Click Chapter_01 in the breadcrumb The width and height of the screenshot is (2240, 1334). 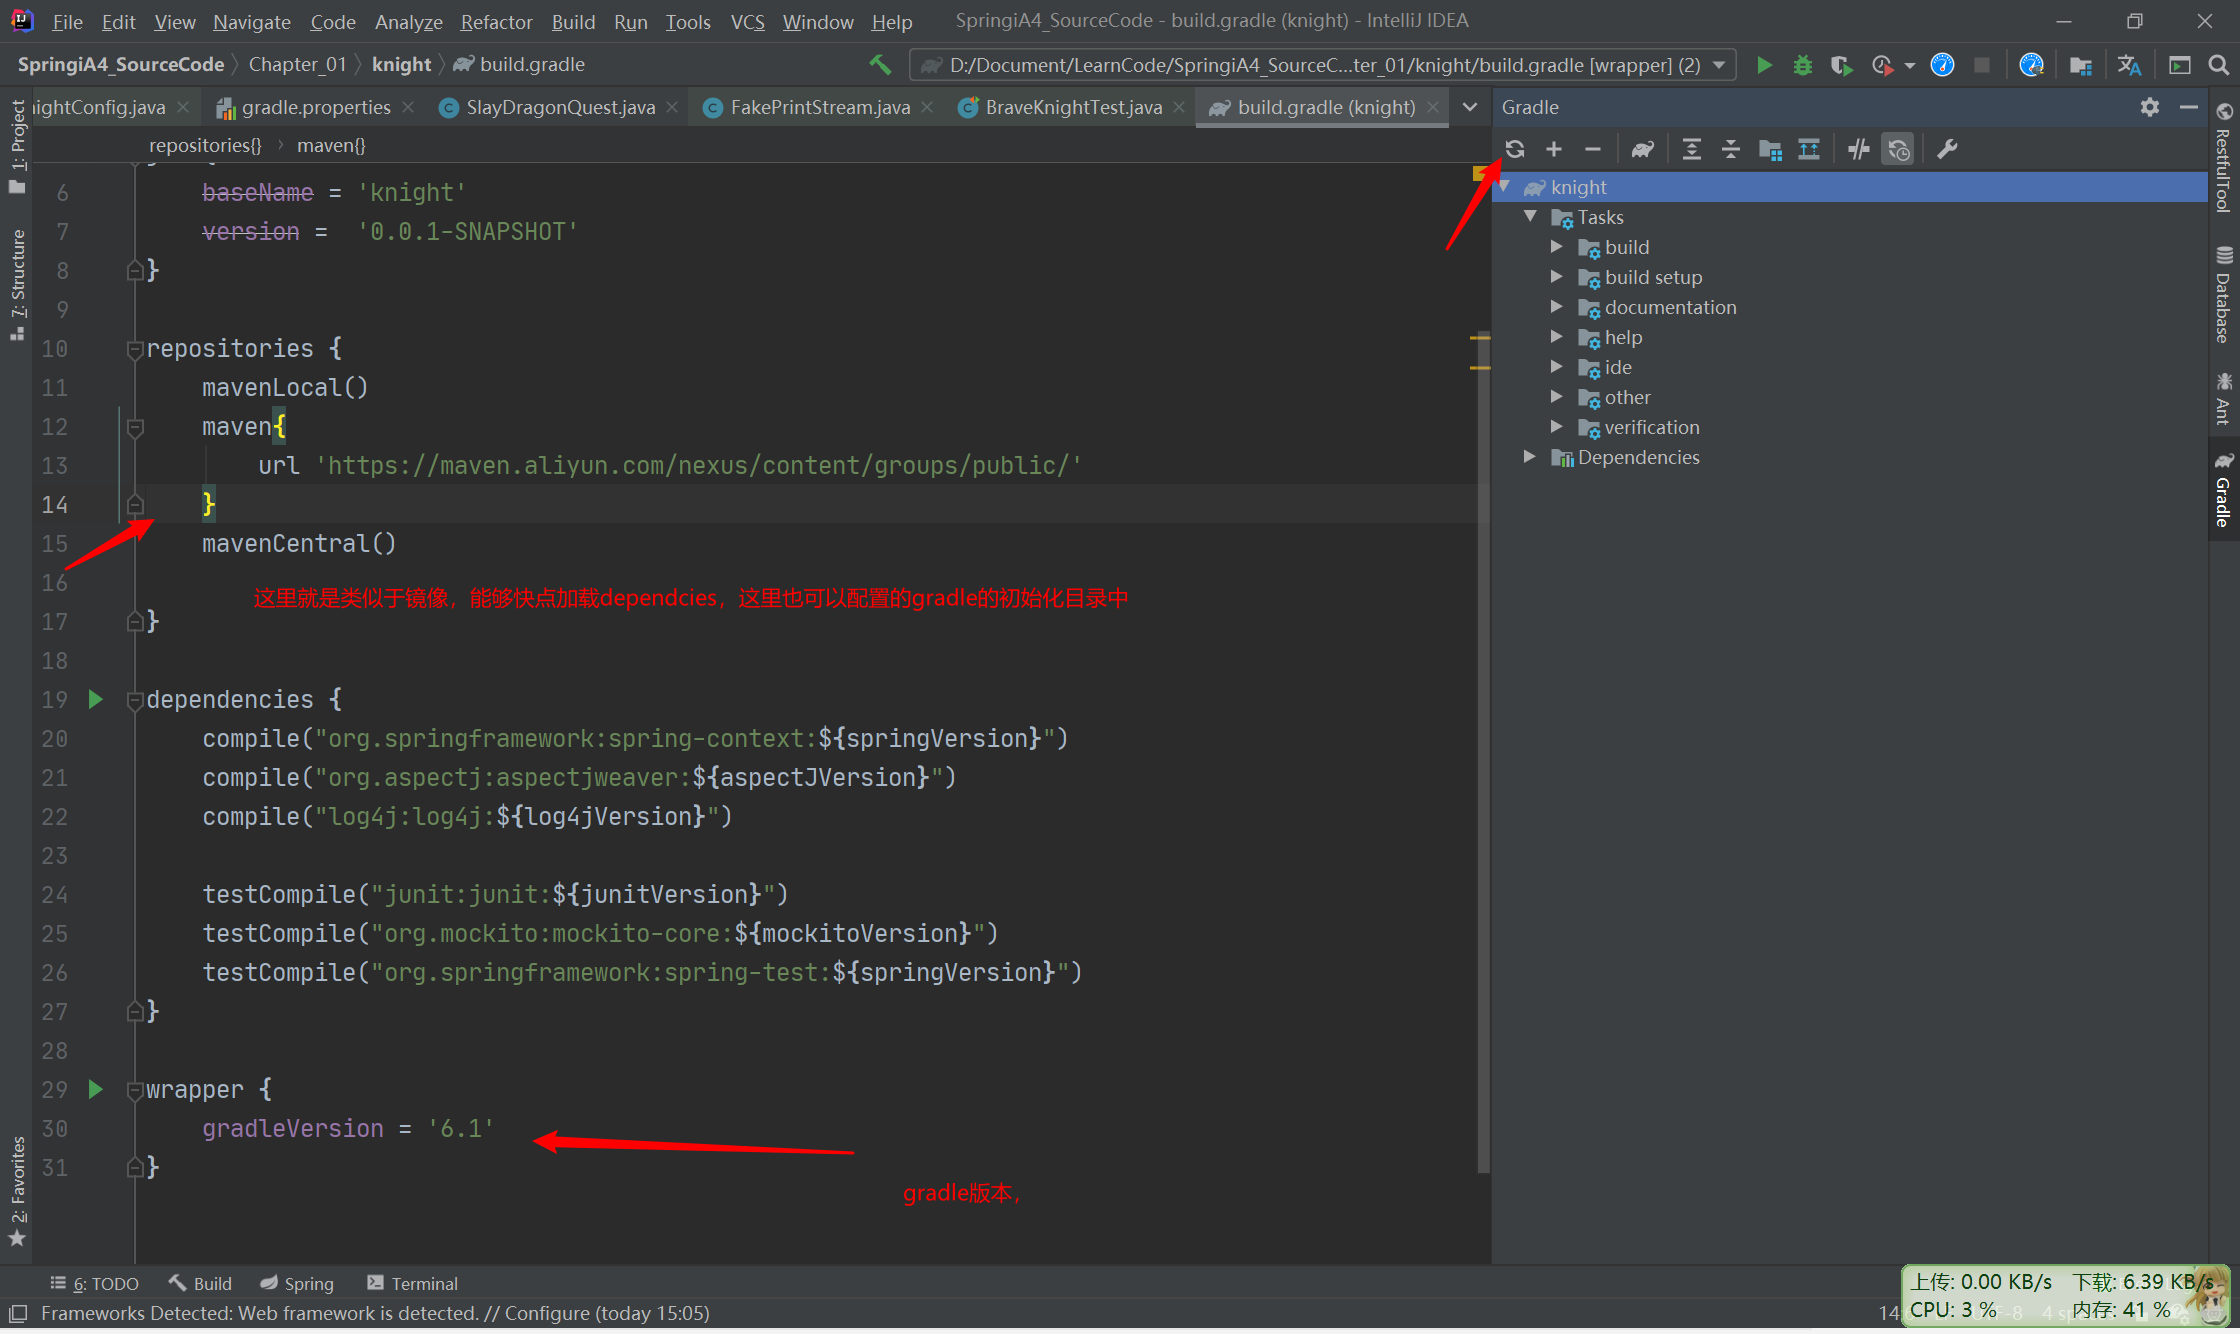click(297, 65)
